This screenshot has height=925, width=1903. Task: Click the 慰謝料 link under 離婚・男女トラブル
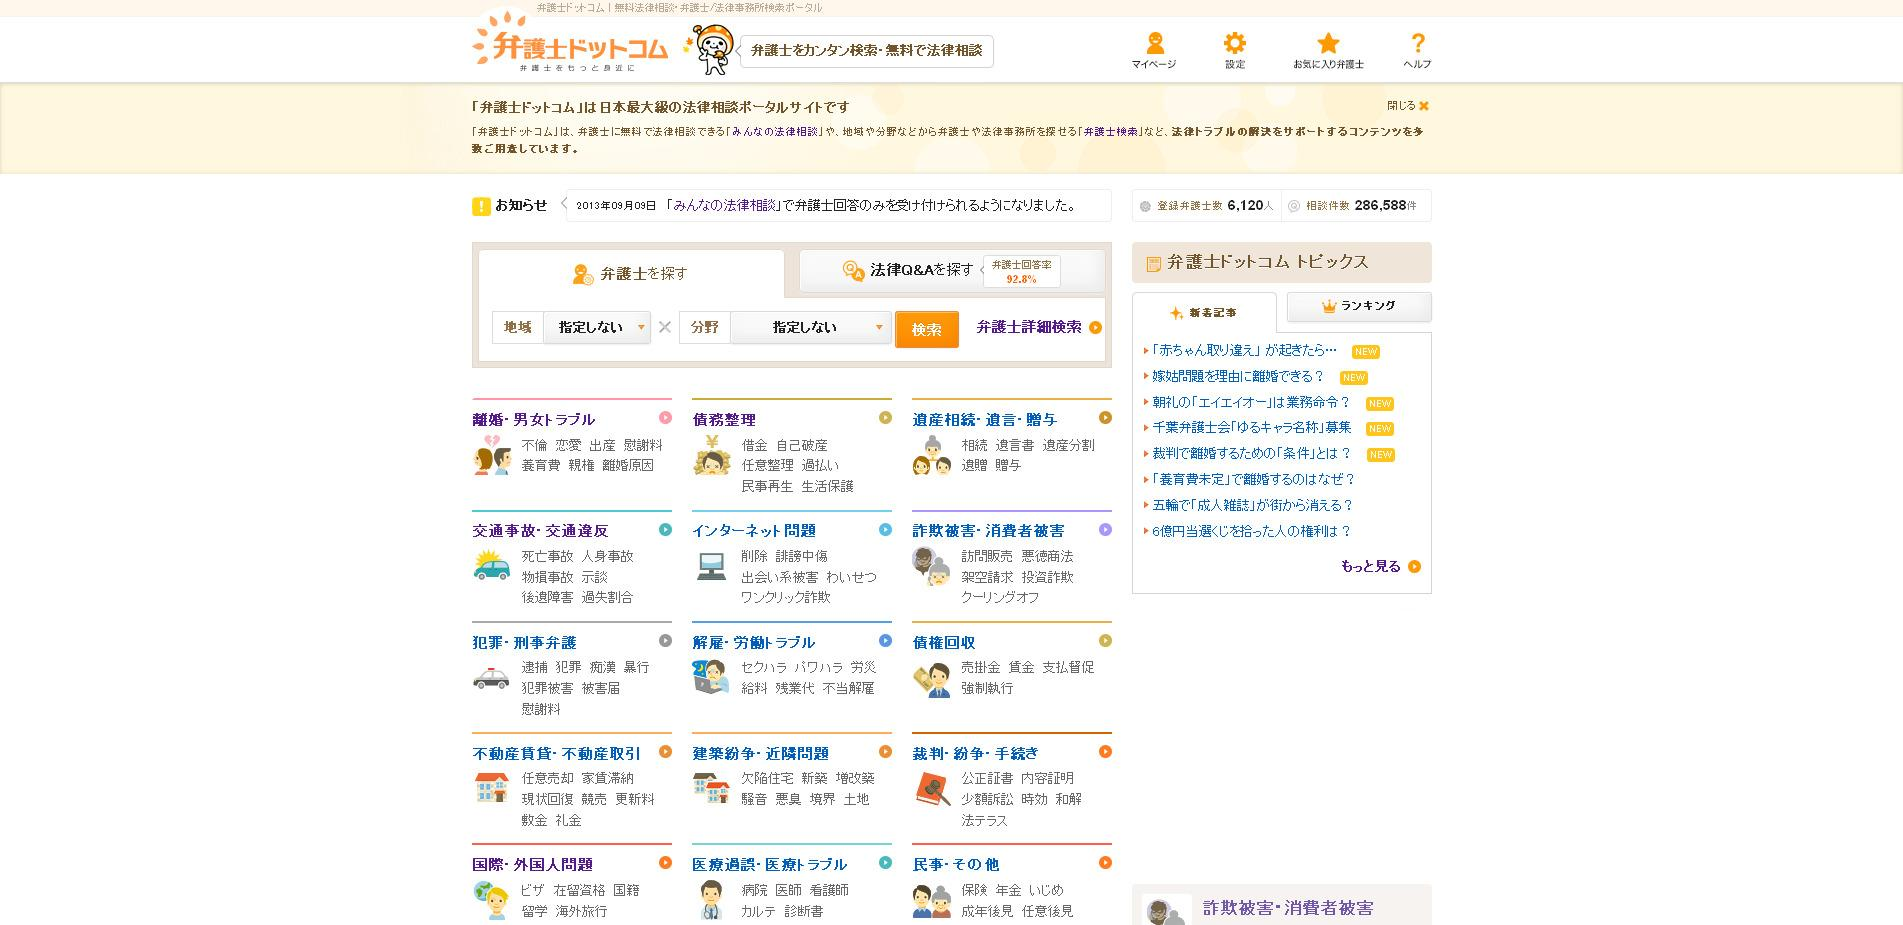643,445
